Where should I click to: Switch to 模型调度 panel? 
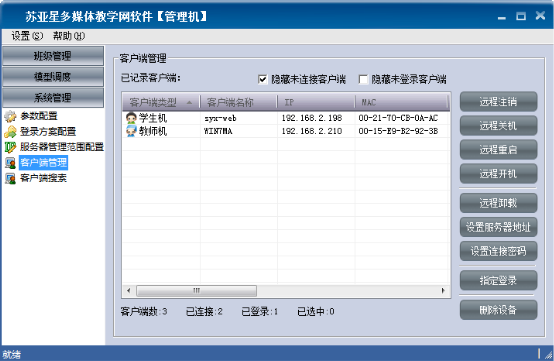click(x=53, y=77)
